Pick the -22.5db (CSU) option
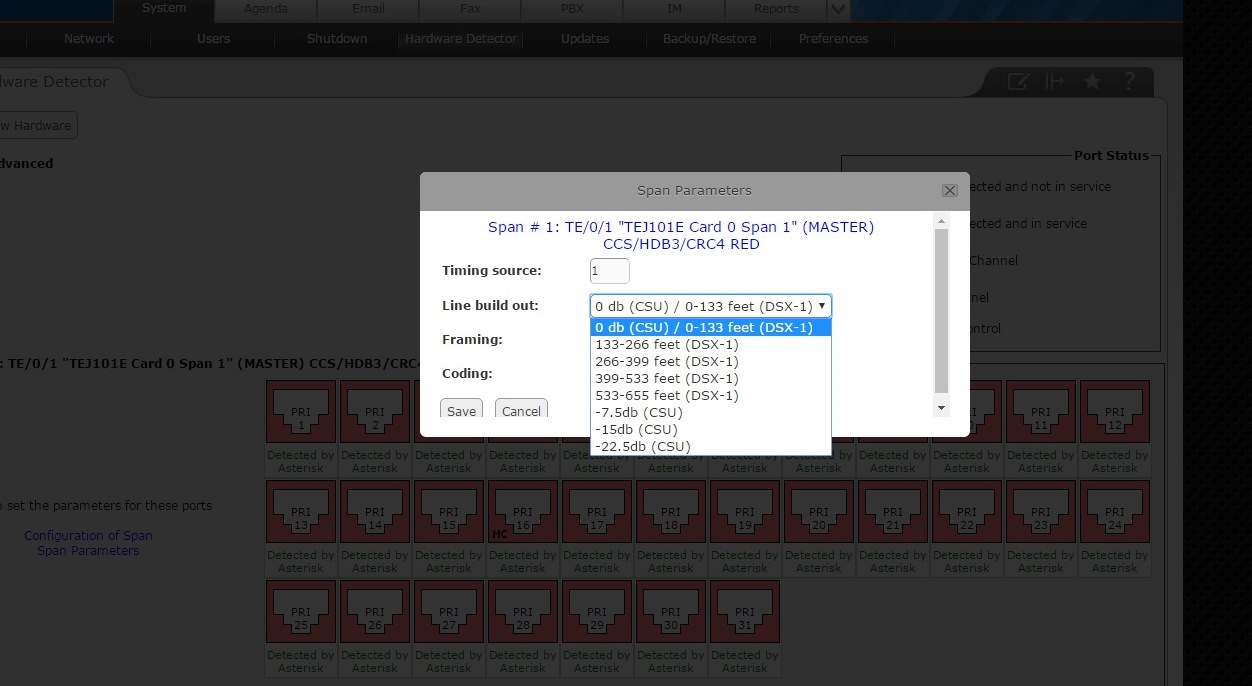The width and height of the screenshot is (1252, 686). [643, 446]
